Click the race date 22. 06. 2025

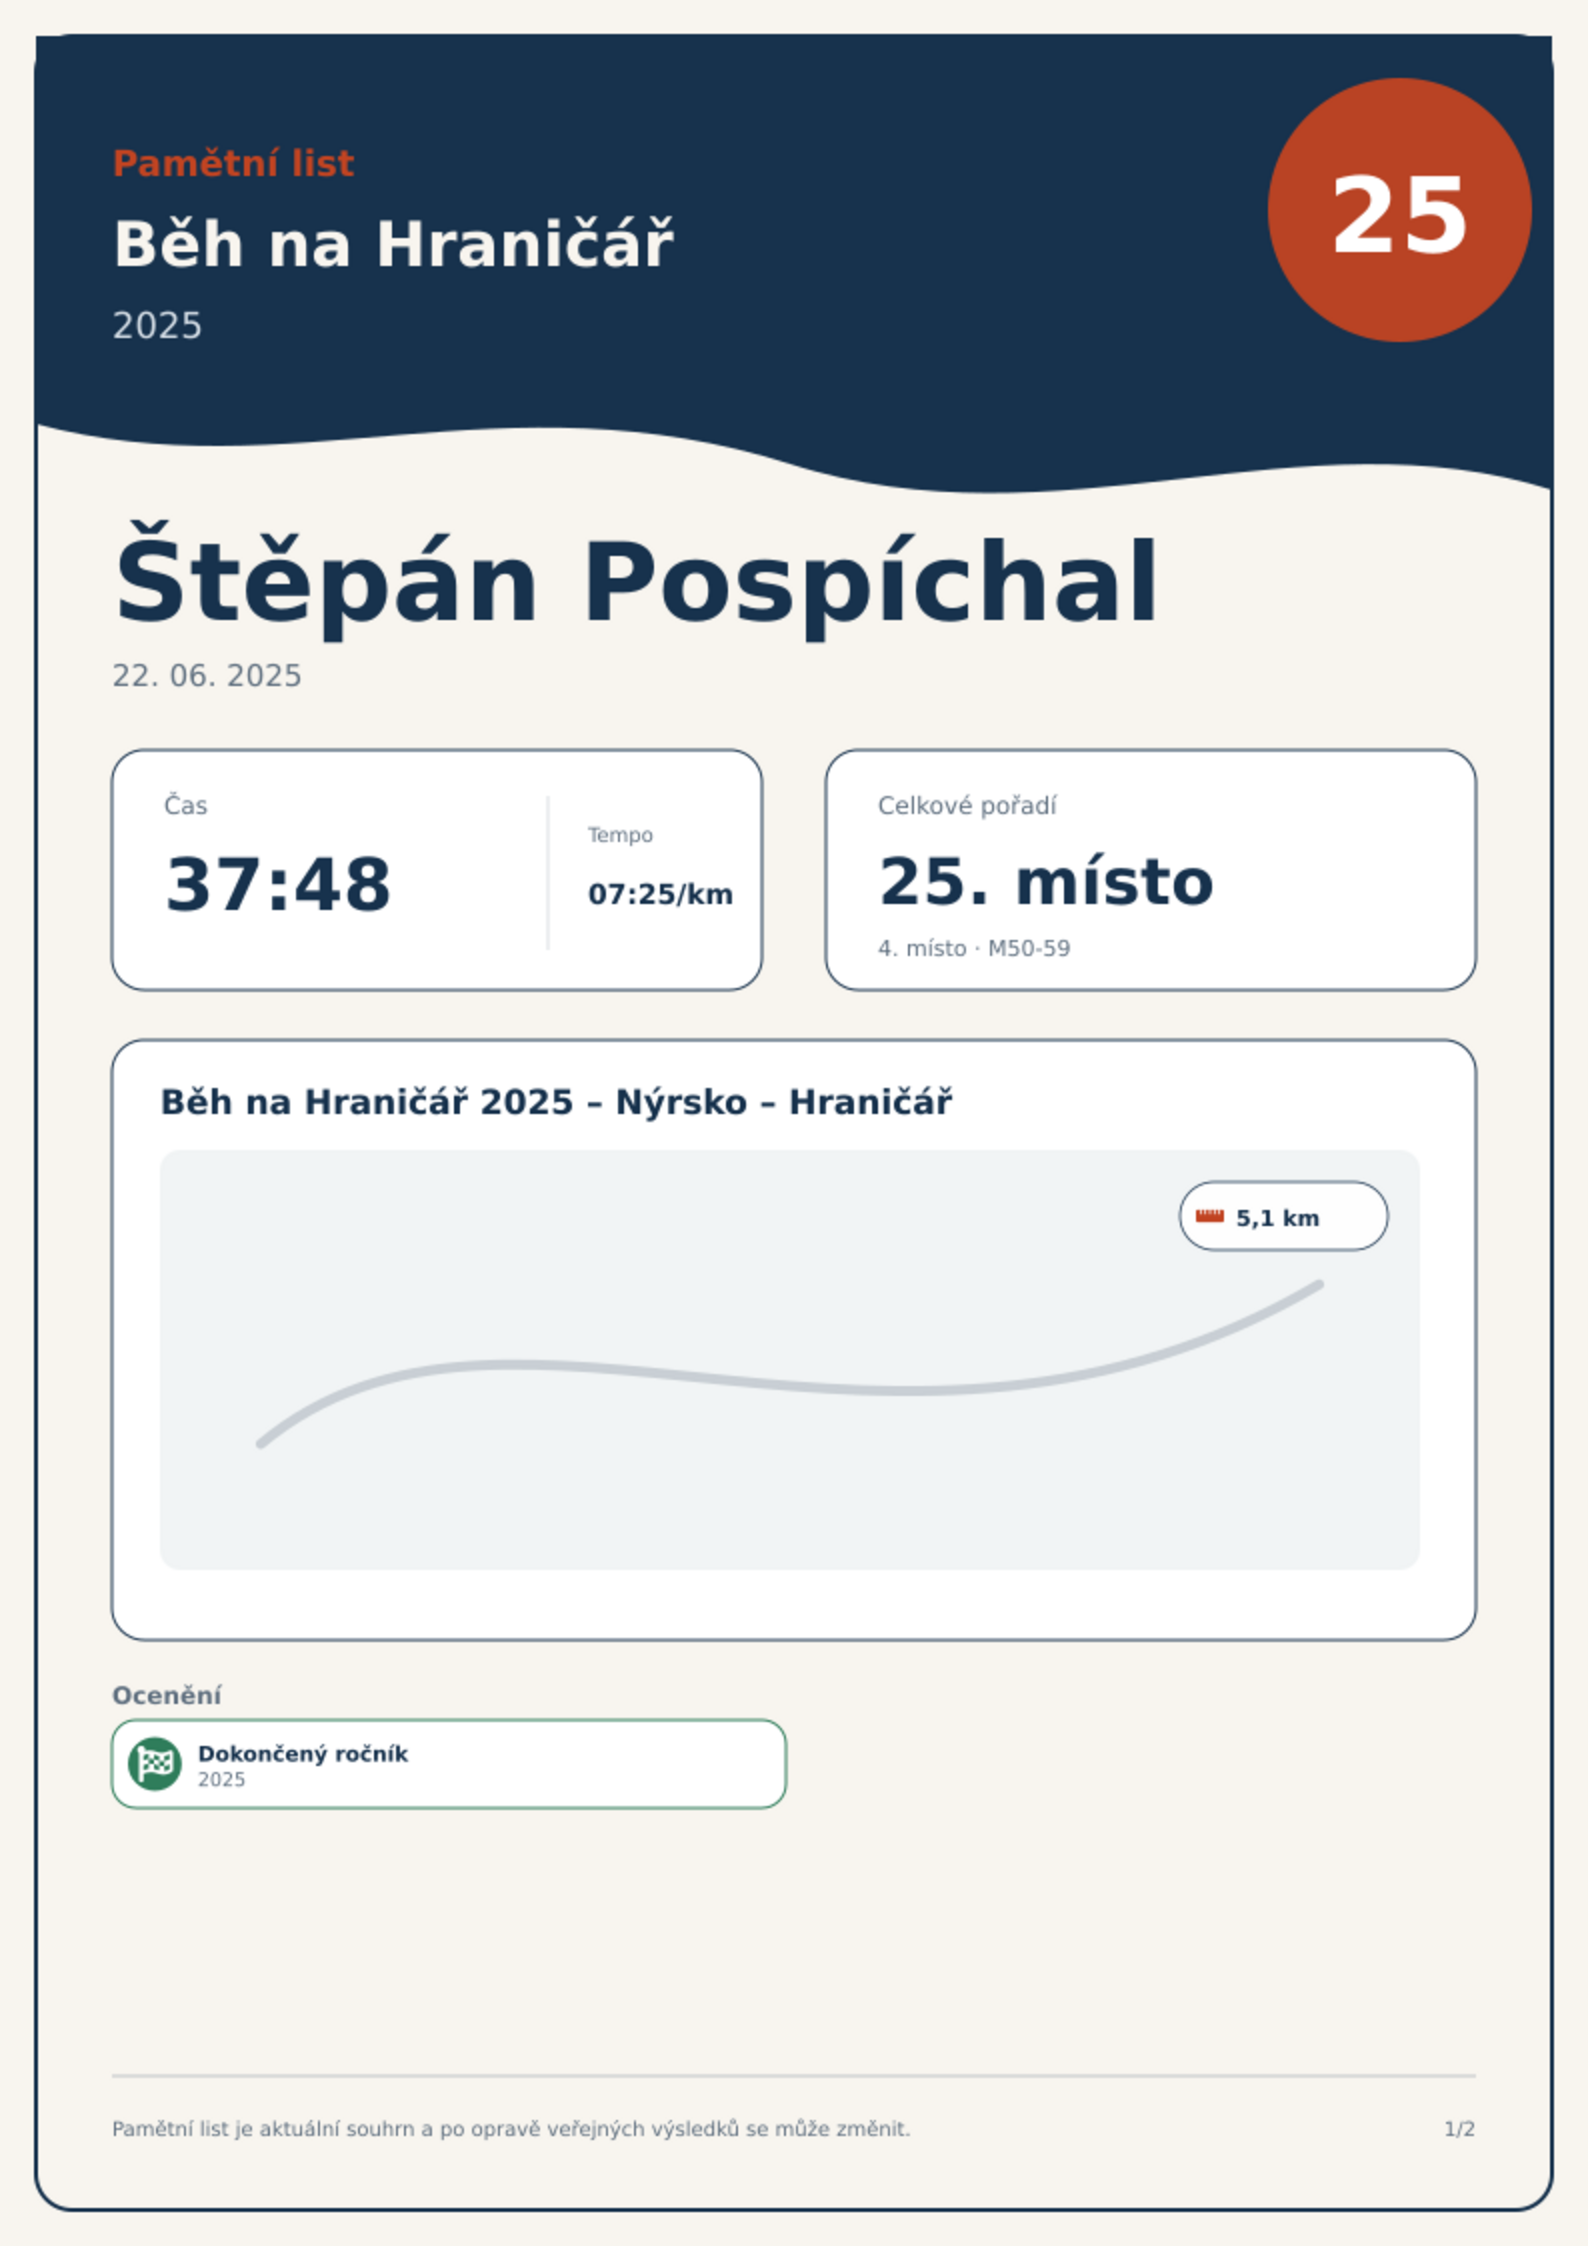(x=206, y=676)
